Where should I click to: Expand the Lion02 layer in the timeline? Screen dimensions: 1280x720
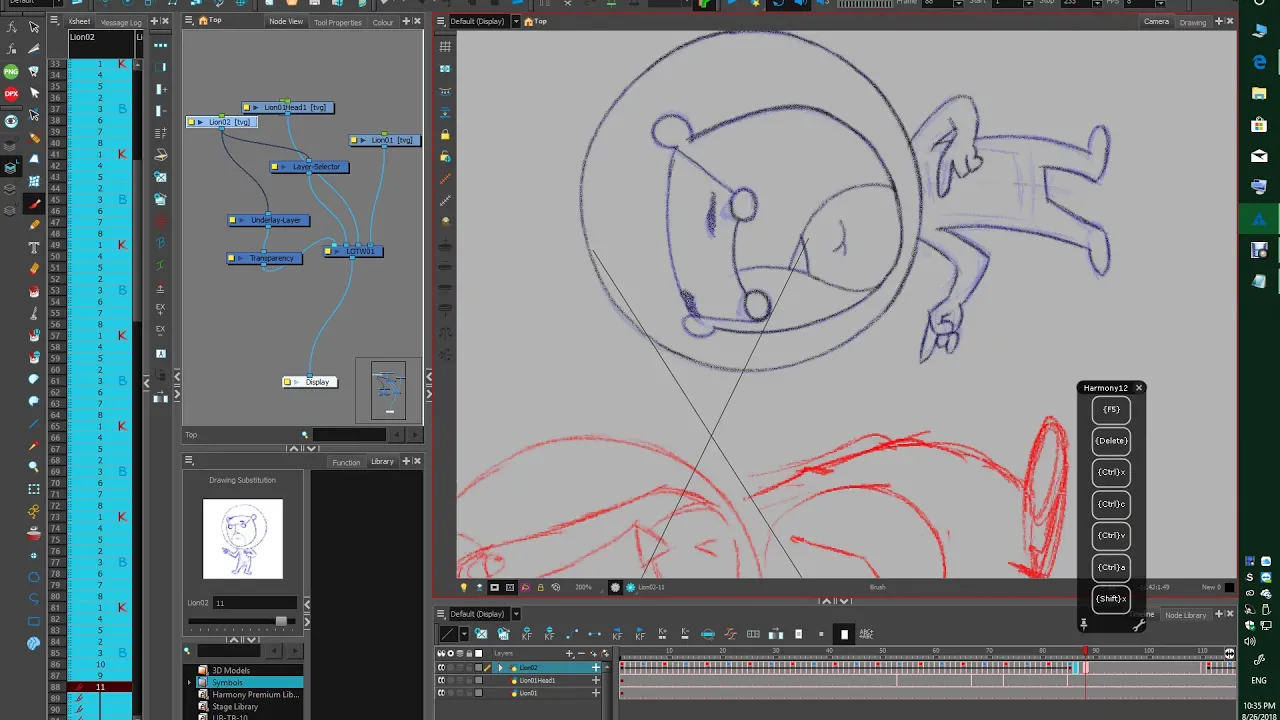click(501, 667)
